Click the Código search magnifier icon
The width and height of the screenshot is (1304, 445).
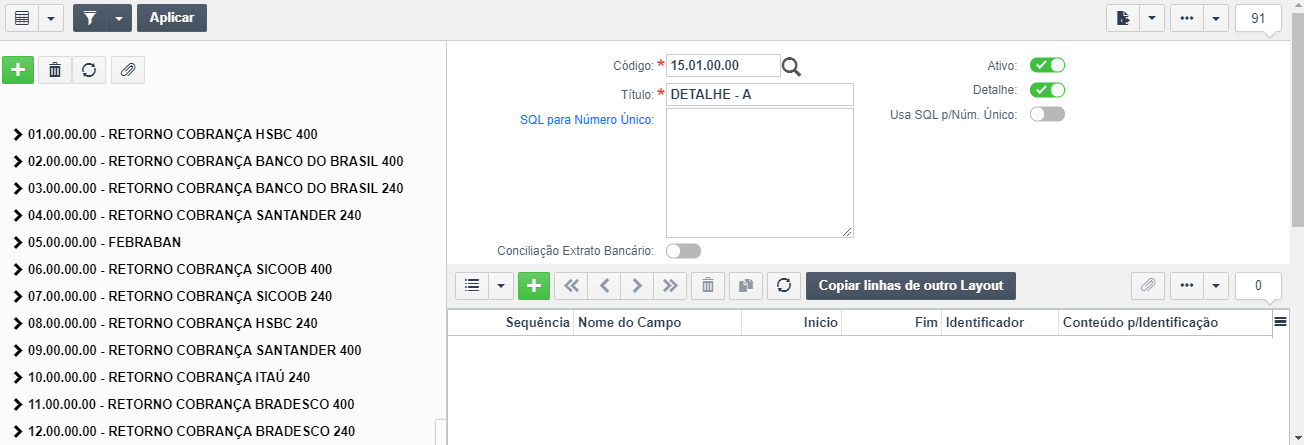[x=792, y=67]
